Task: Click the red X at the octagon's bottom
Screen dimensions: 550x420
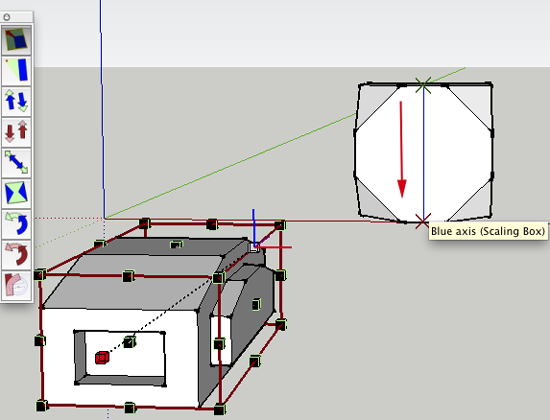Action: [423, 221]
